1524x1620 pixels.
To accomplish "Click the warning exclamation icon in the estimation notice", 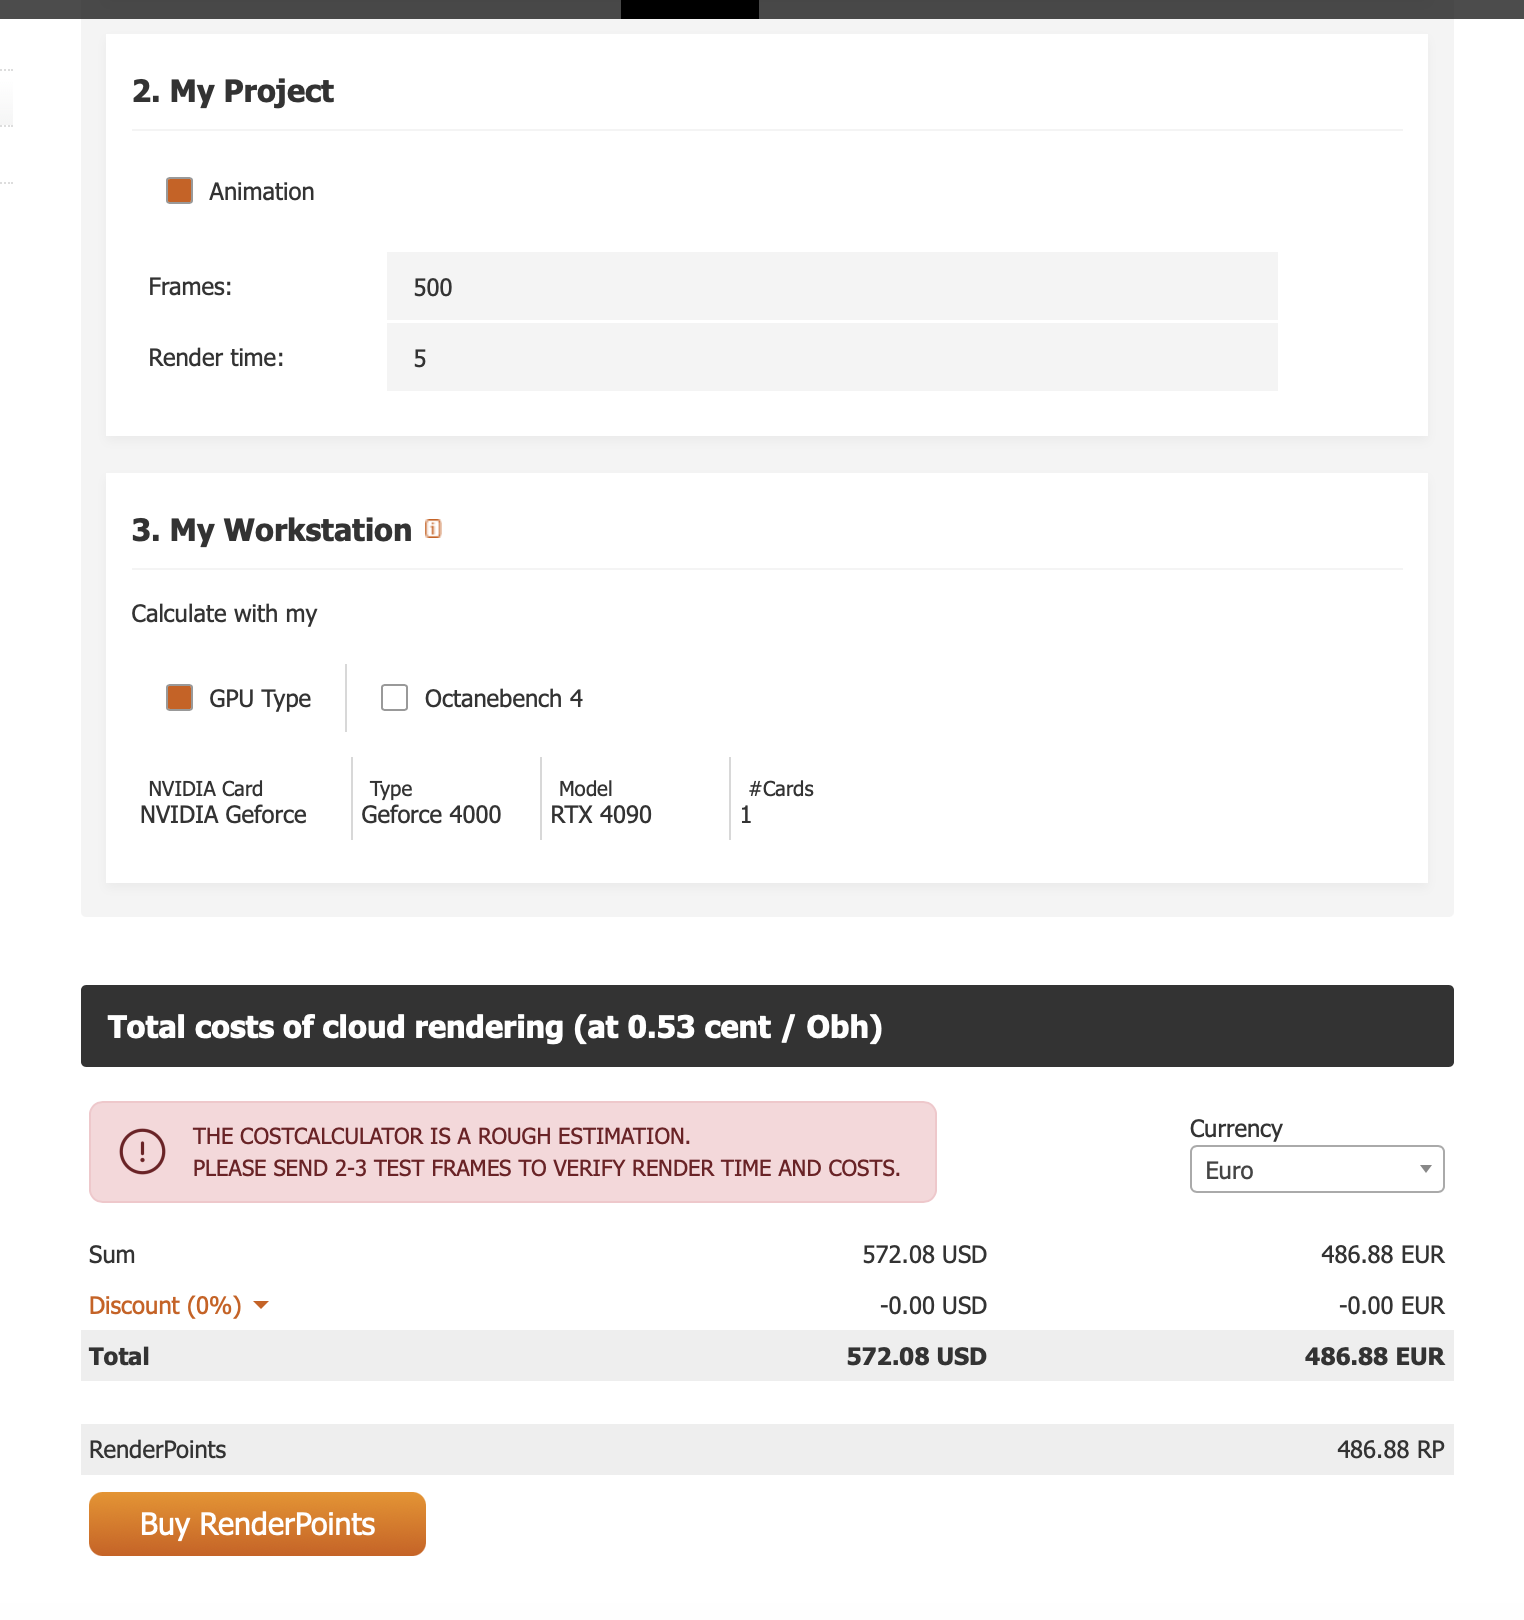I will tap(143, 1151).
